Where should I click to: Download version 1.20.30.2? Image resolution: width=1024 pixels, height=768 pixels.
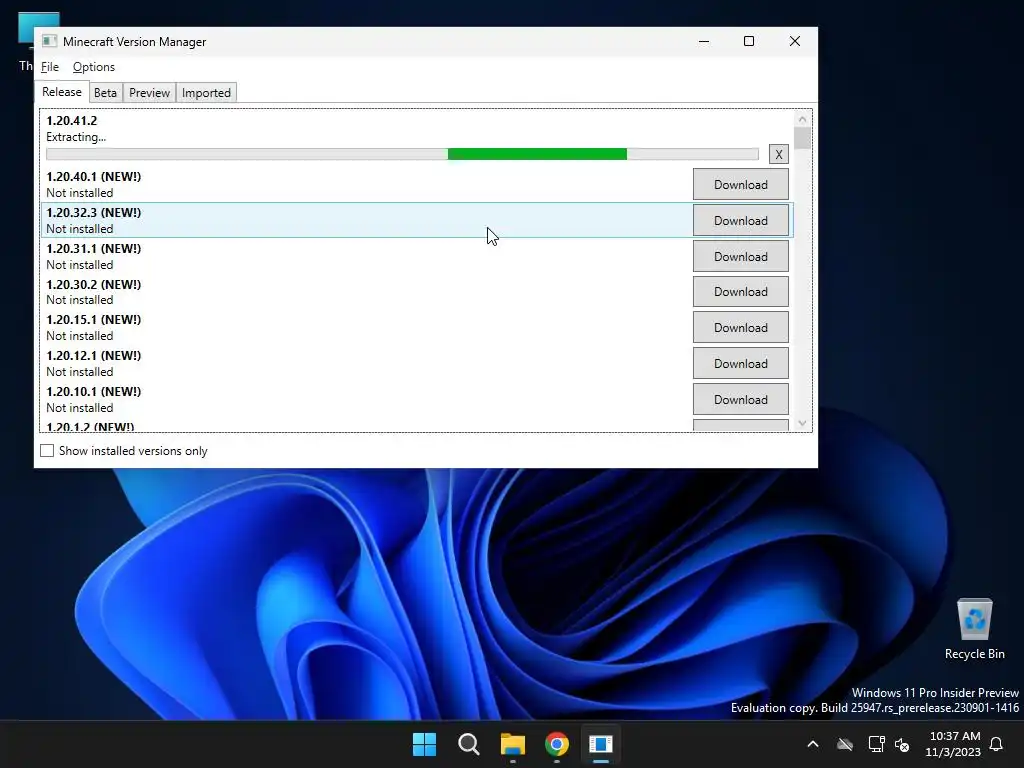point(741,292)
